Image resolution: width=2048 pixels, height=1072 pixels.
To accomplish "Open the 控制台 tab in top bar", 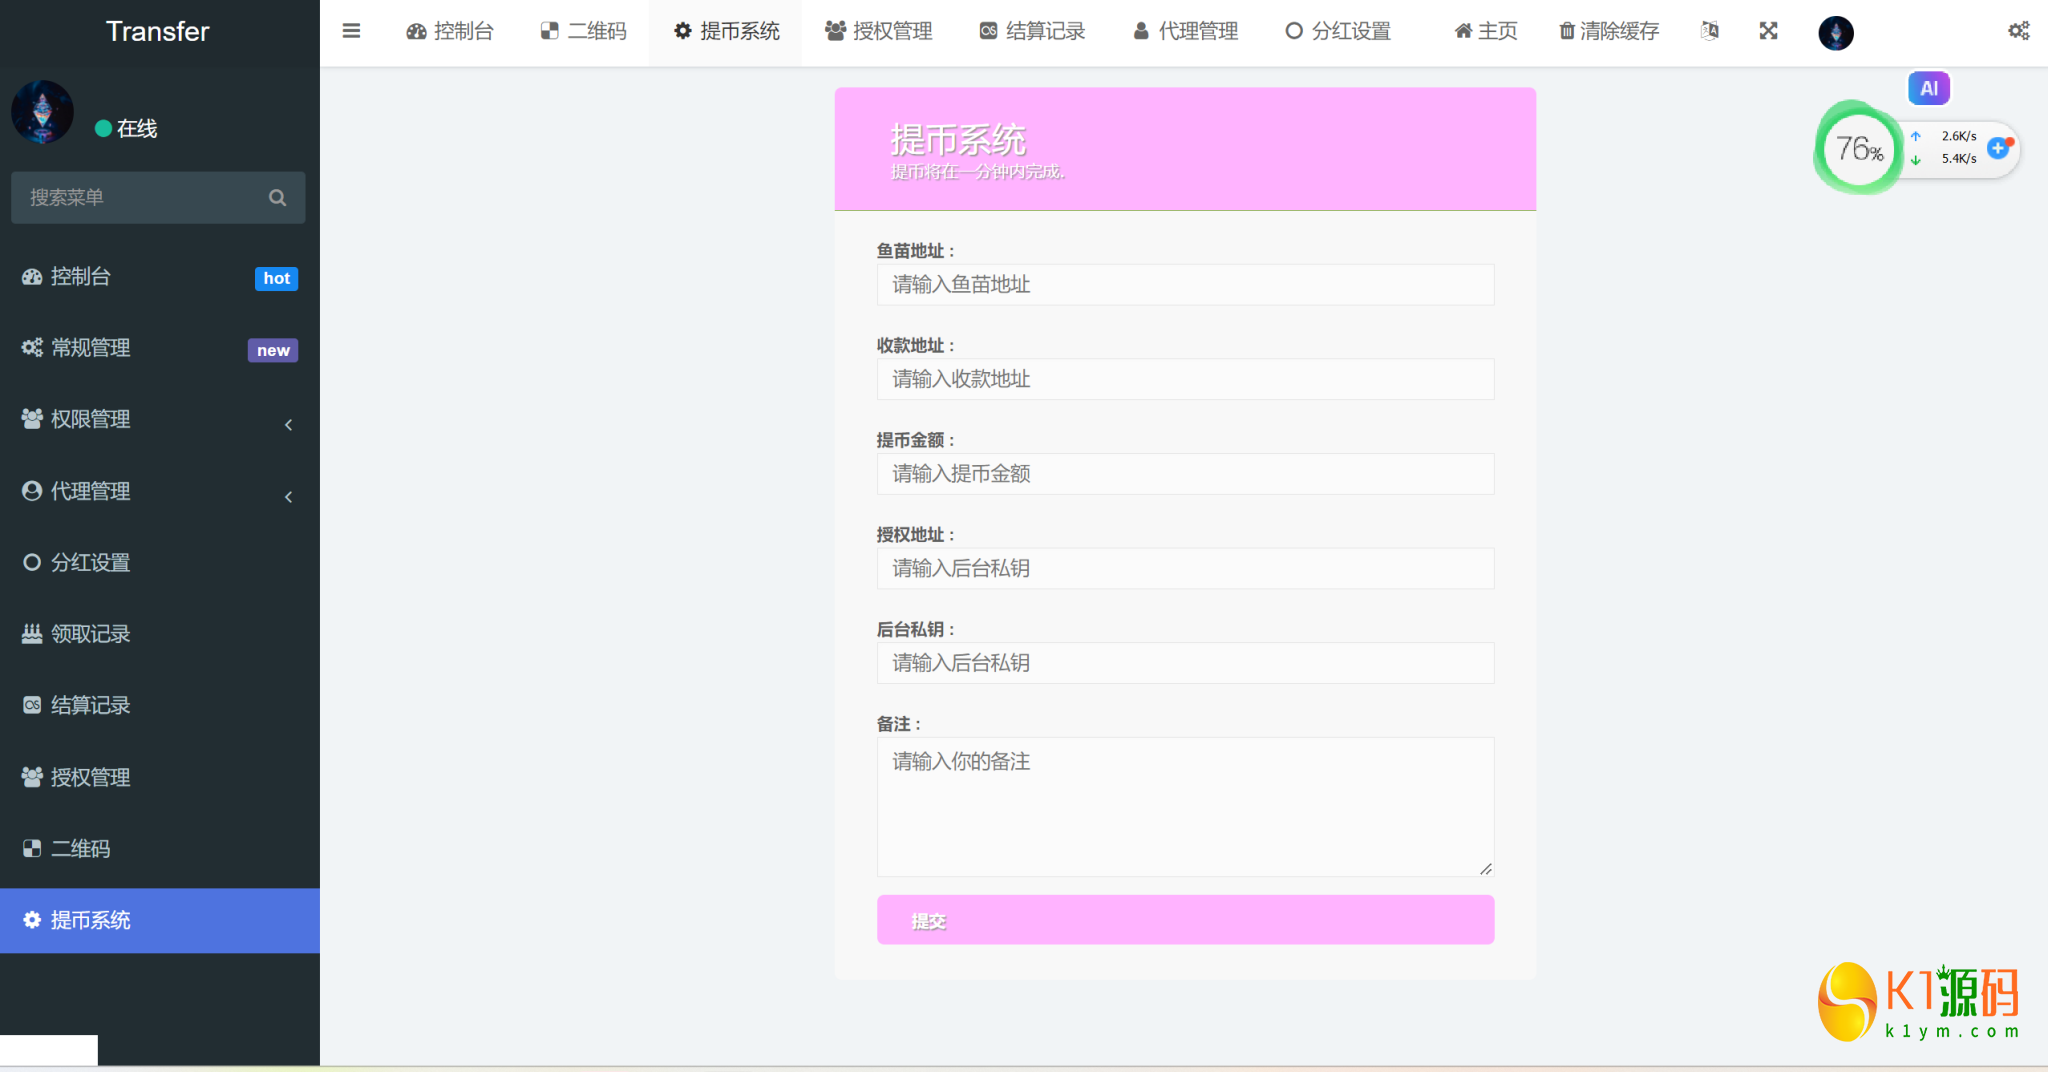I will pyautogui.click(x=450, y=32).
